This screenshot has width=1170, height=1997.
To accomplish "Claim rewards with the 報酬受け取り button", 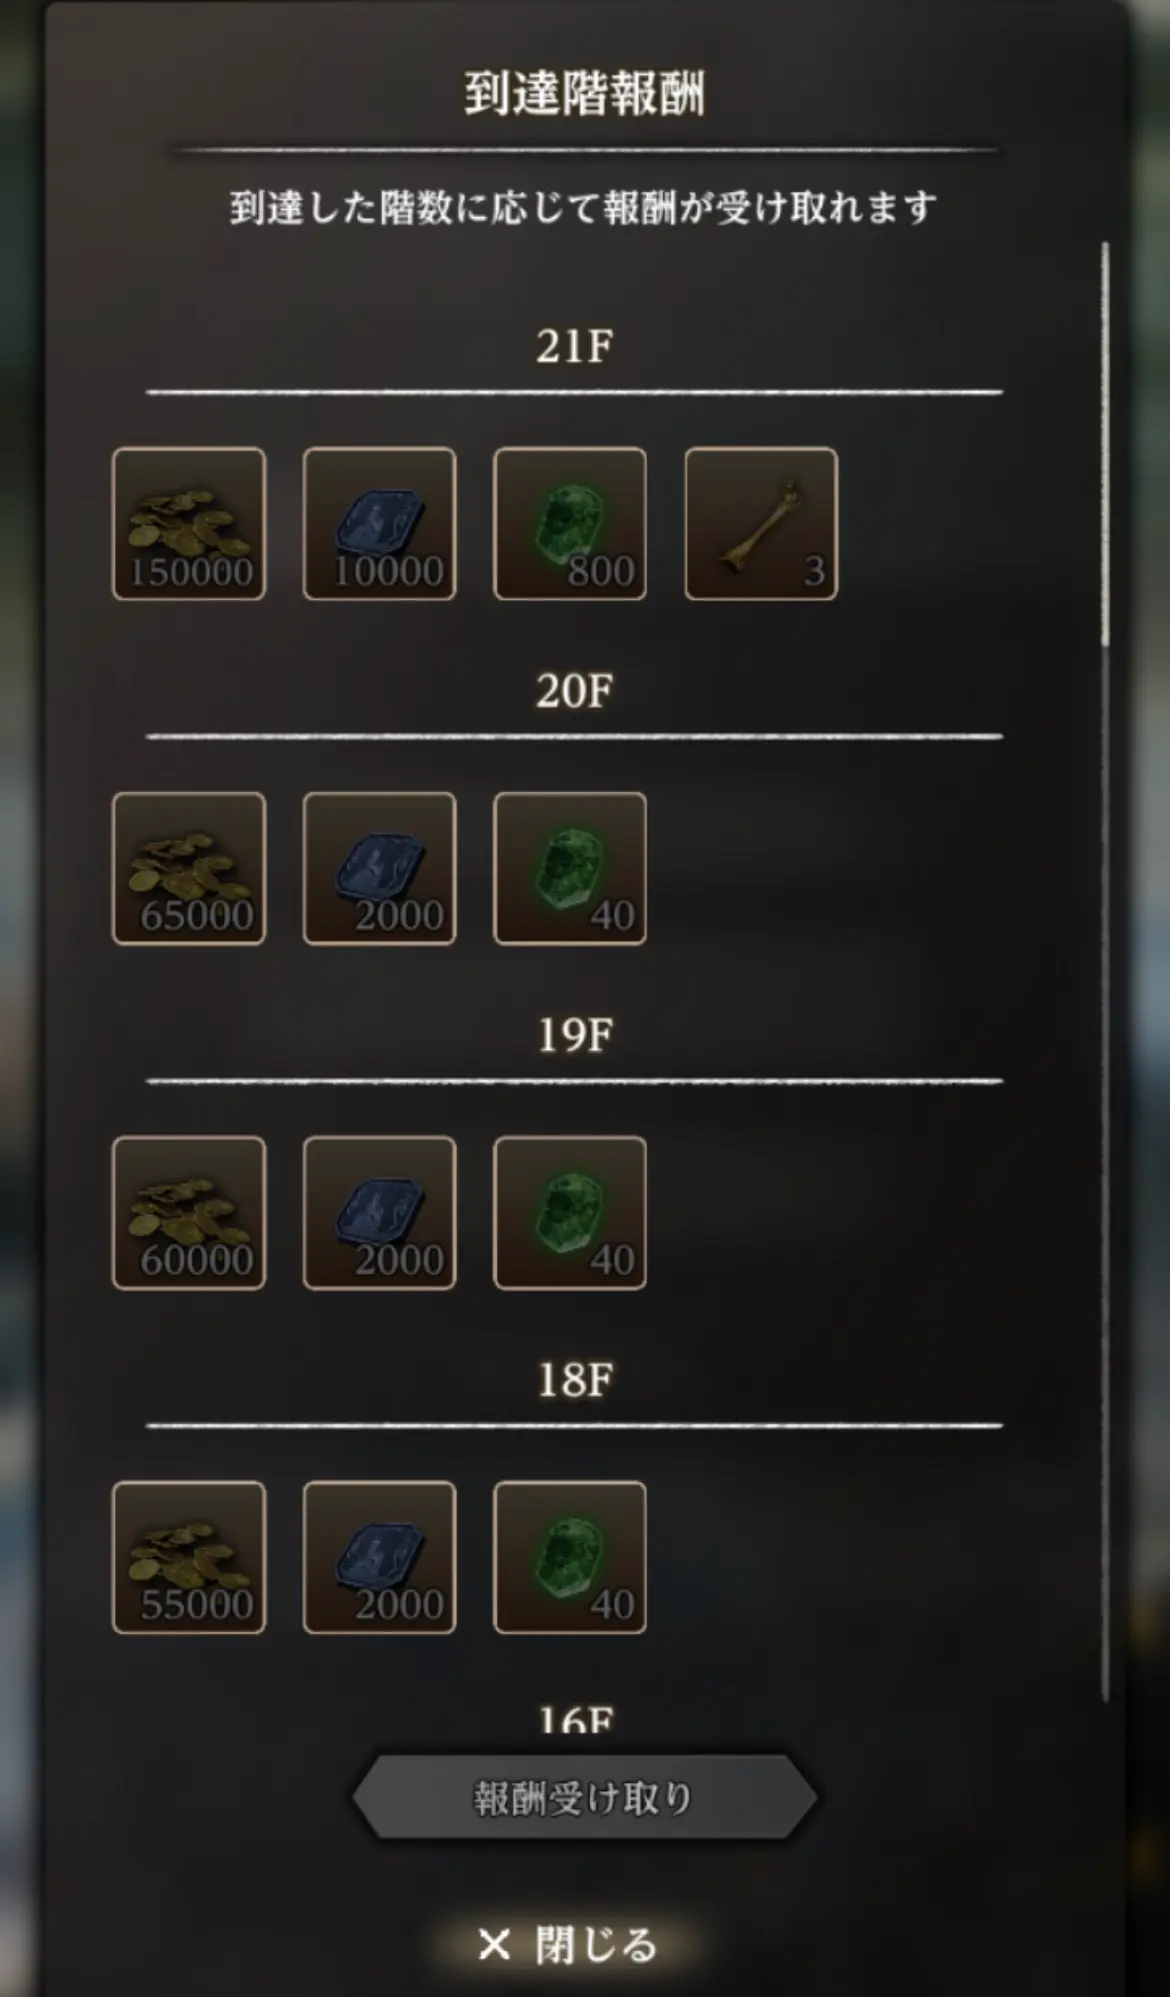I will pos(584,1797).
